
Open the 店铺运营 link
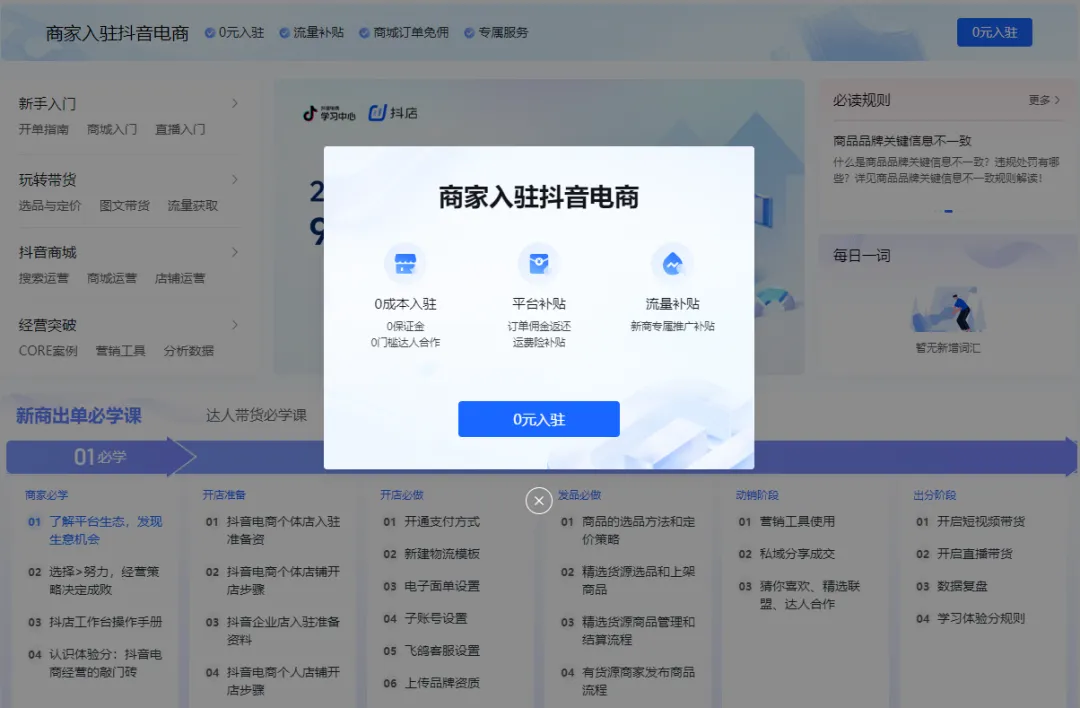click(180, 278)
